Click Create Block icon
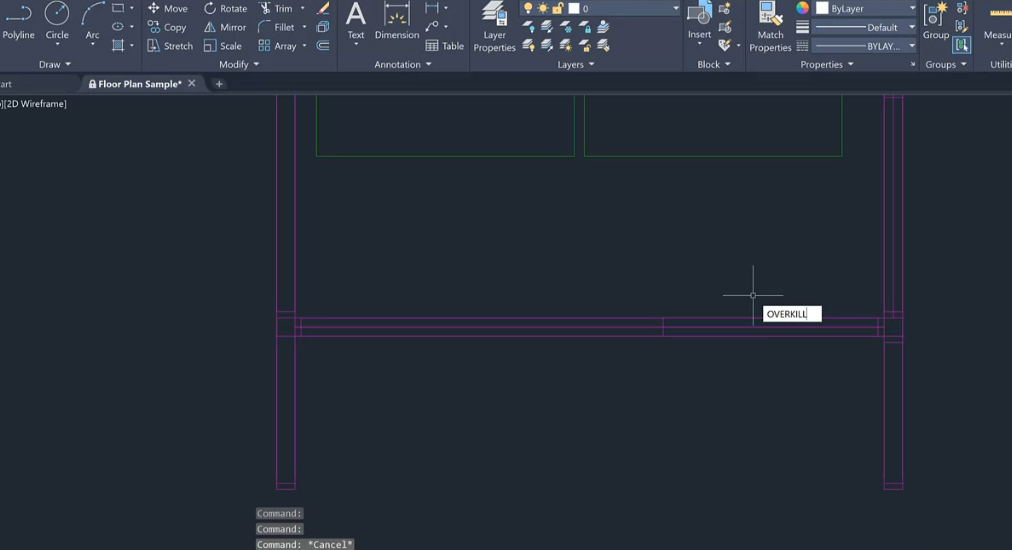Viewport: 1012px width, 550px height. [x=725, y=8]
